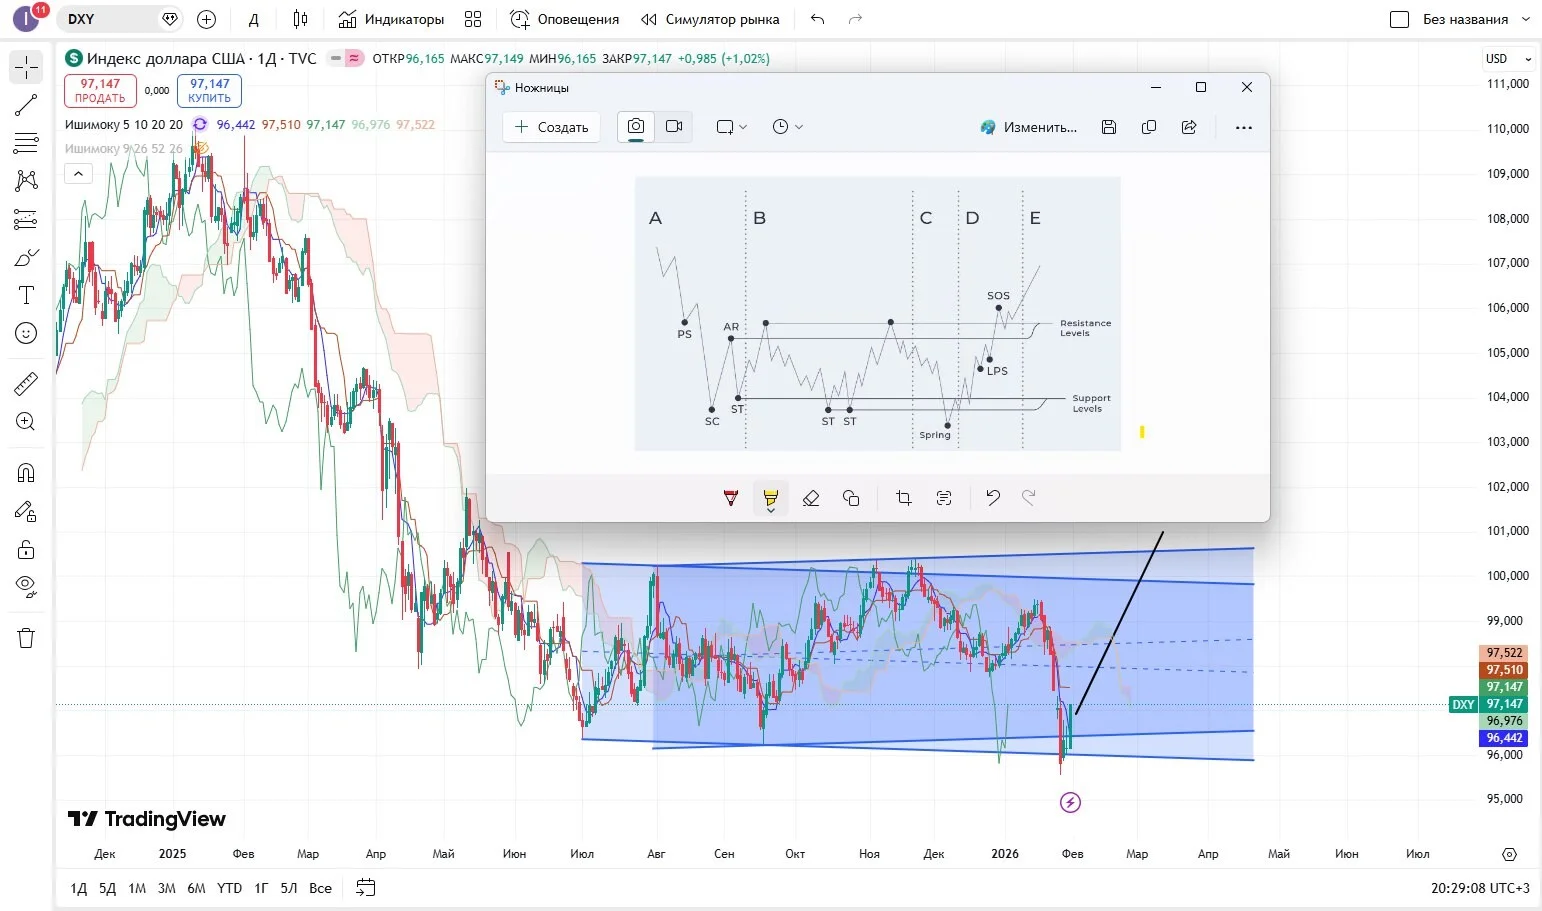Select the 1М time range

tap(137, 888)
